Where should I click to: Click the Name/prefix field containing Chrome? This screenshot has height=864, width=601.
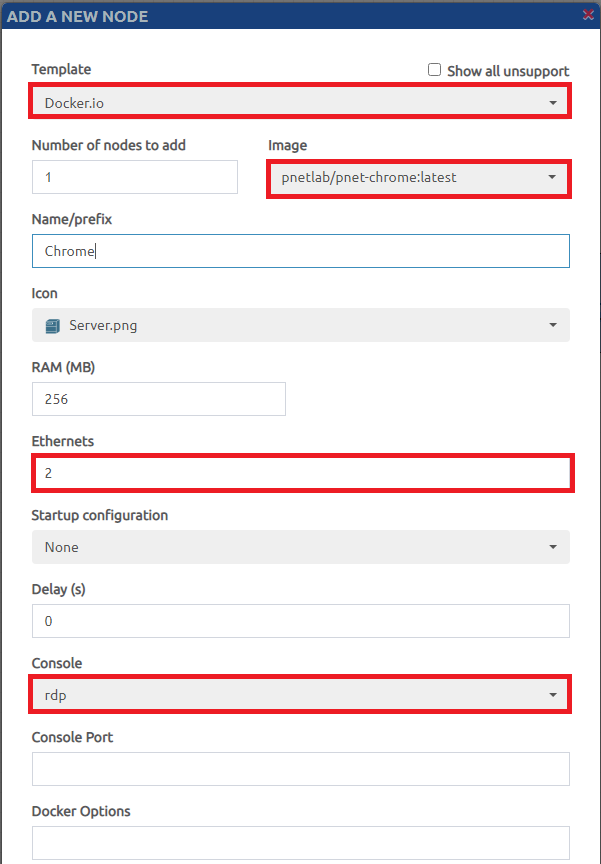click(300, 251)
